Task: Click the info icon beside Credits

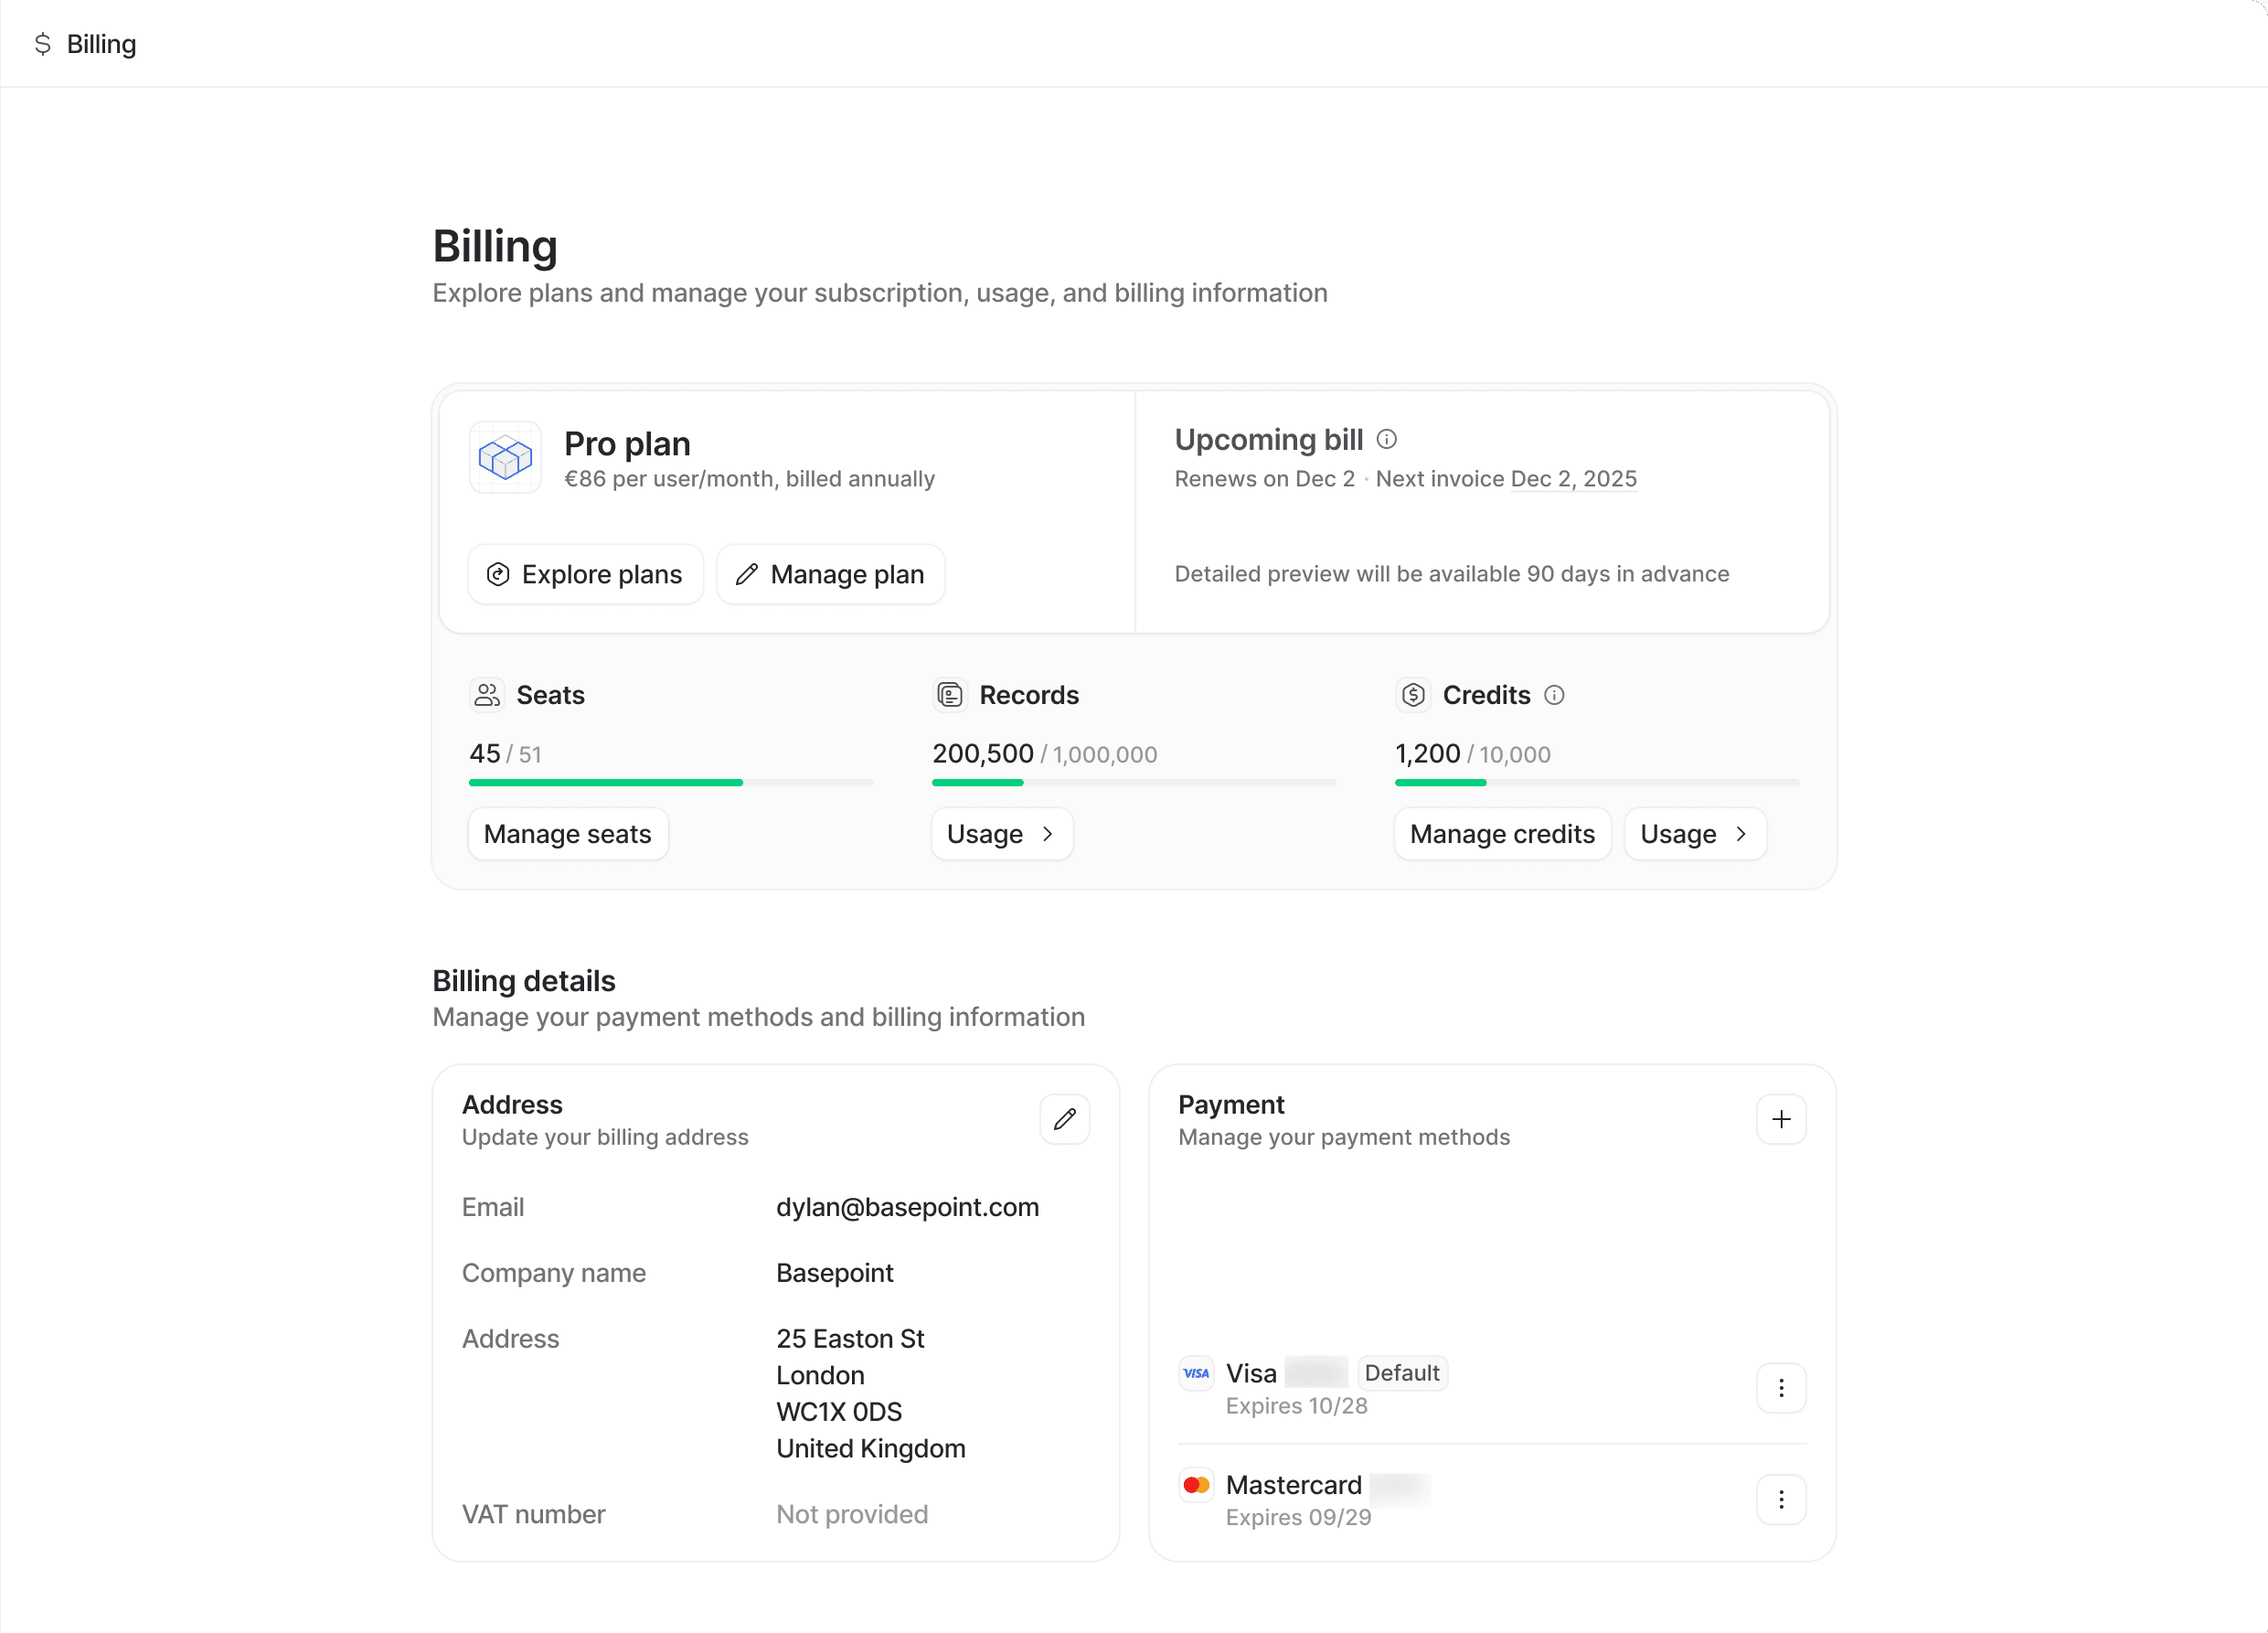Action: pos(1555,695)
